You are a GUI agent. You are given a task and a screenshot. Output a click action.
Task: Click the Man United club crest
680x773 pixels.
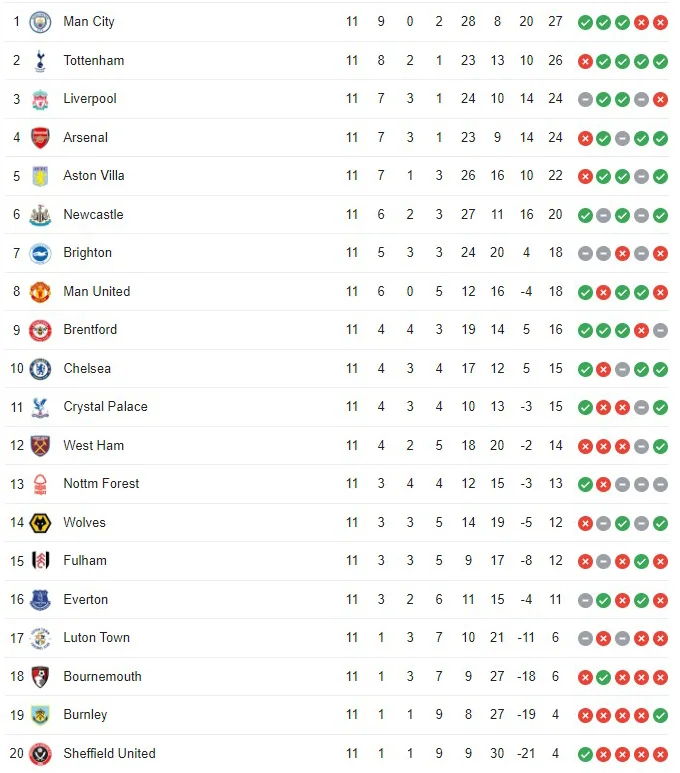pos(40,292)
